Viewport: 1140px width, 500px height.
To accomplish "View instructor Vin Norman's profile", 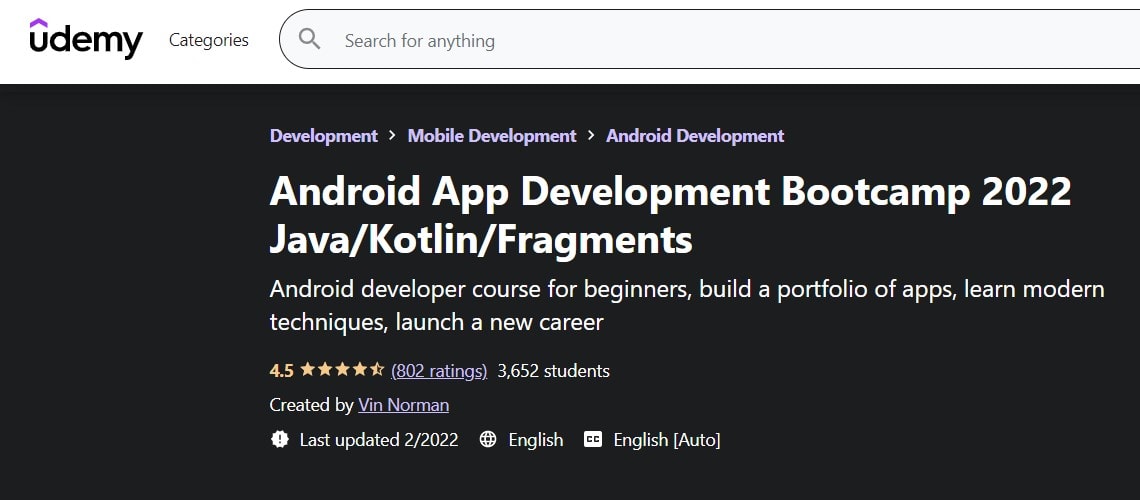I will (403, 405).
